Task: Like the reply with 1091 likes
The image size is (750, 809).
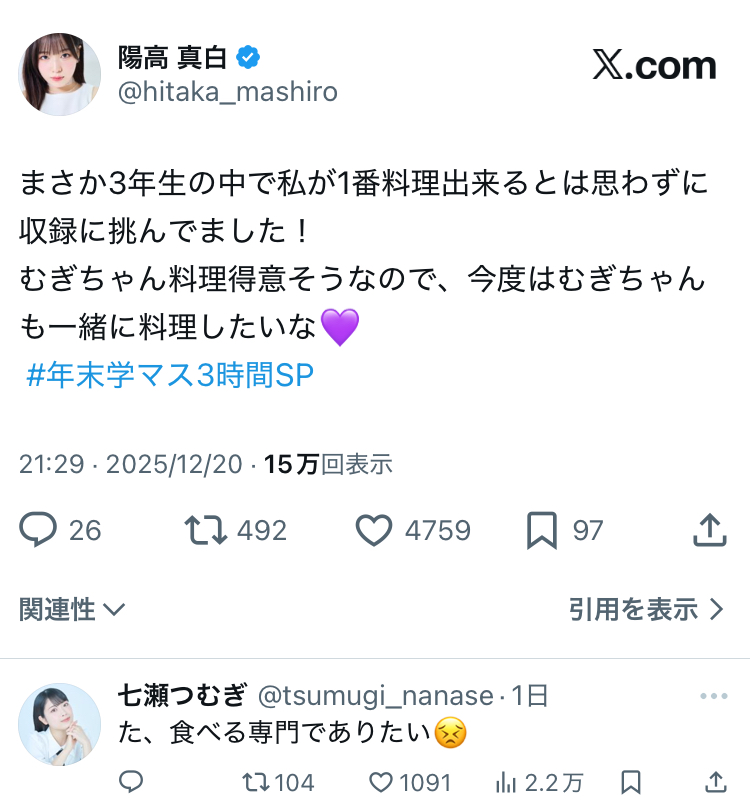Action: [380, 782]
